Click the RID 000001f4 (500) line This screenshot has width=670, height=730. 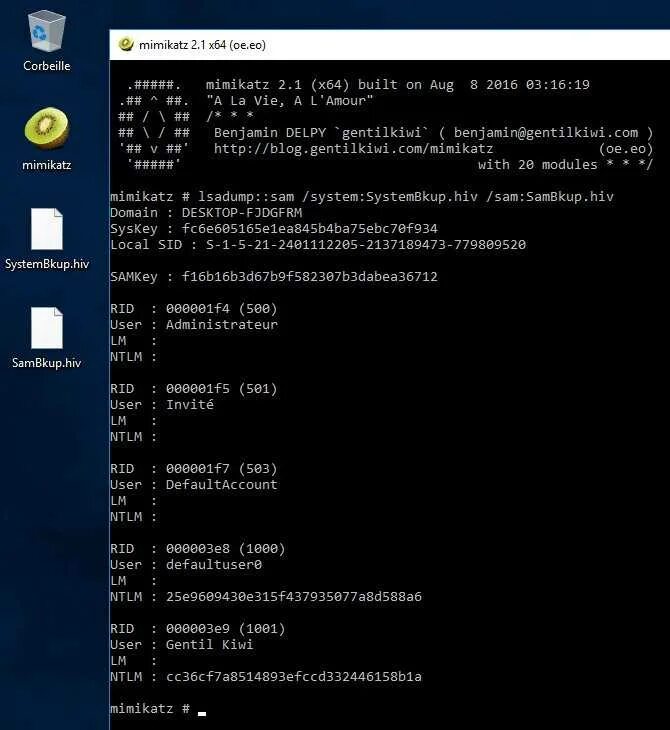tap(194, 309)
